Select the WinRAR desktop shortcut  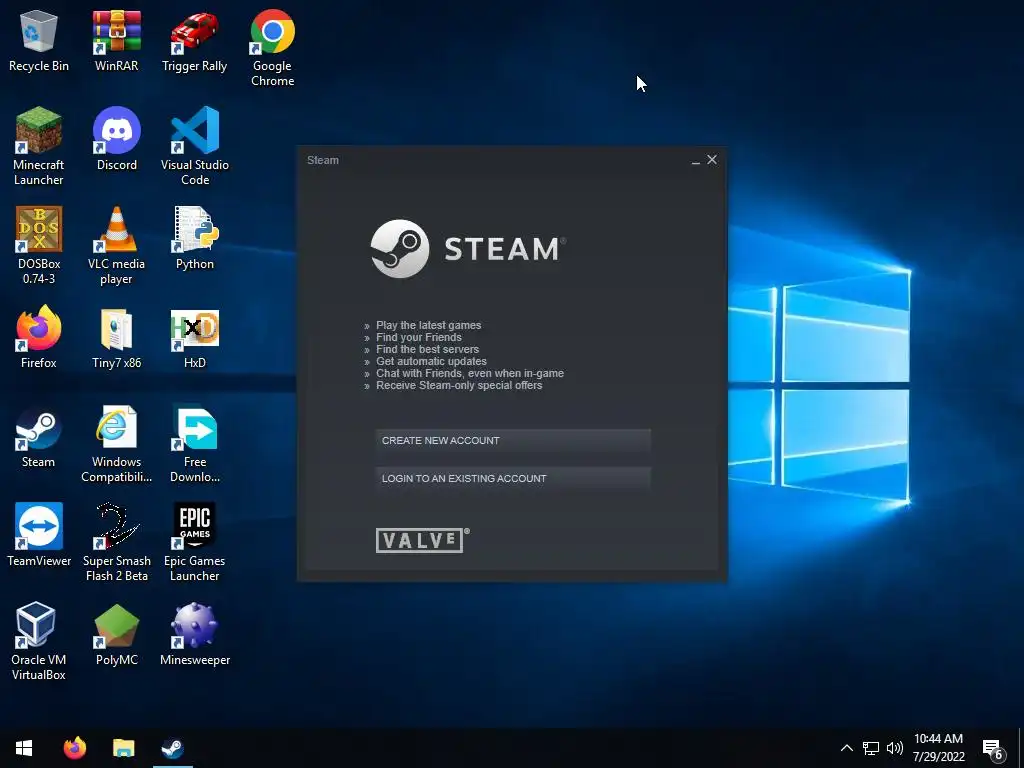point(116,40)
